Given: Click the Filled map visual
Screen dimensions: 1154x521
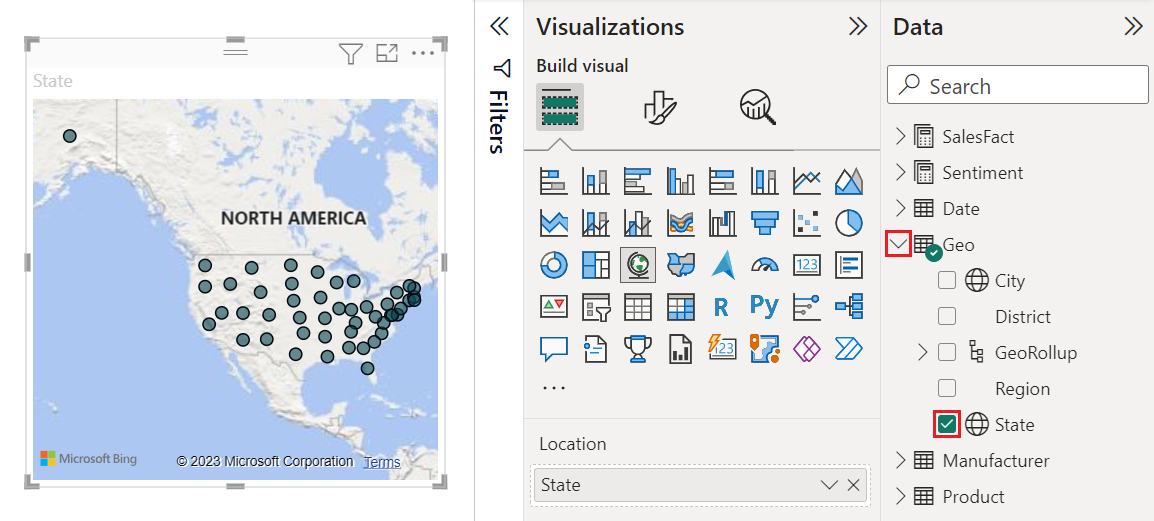Looking at the screenshot, I should tap(680, 264).
